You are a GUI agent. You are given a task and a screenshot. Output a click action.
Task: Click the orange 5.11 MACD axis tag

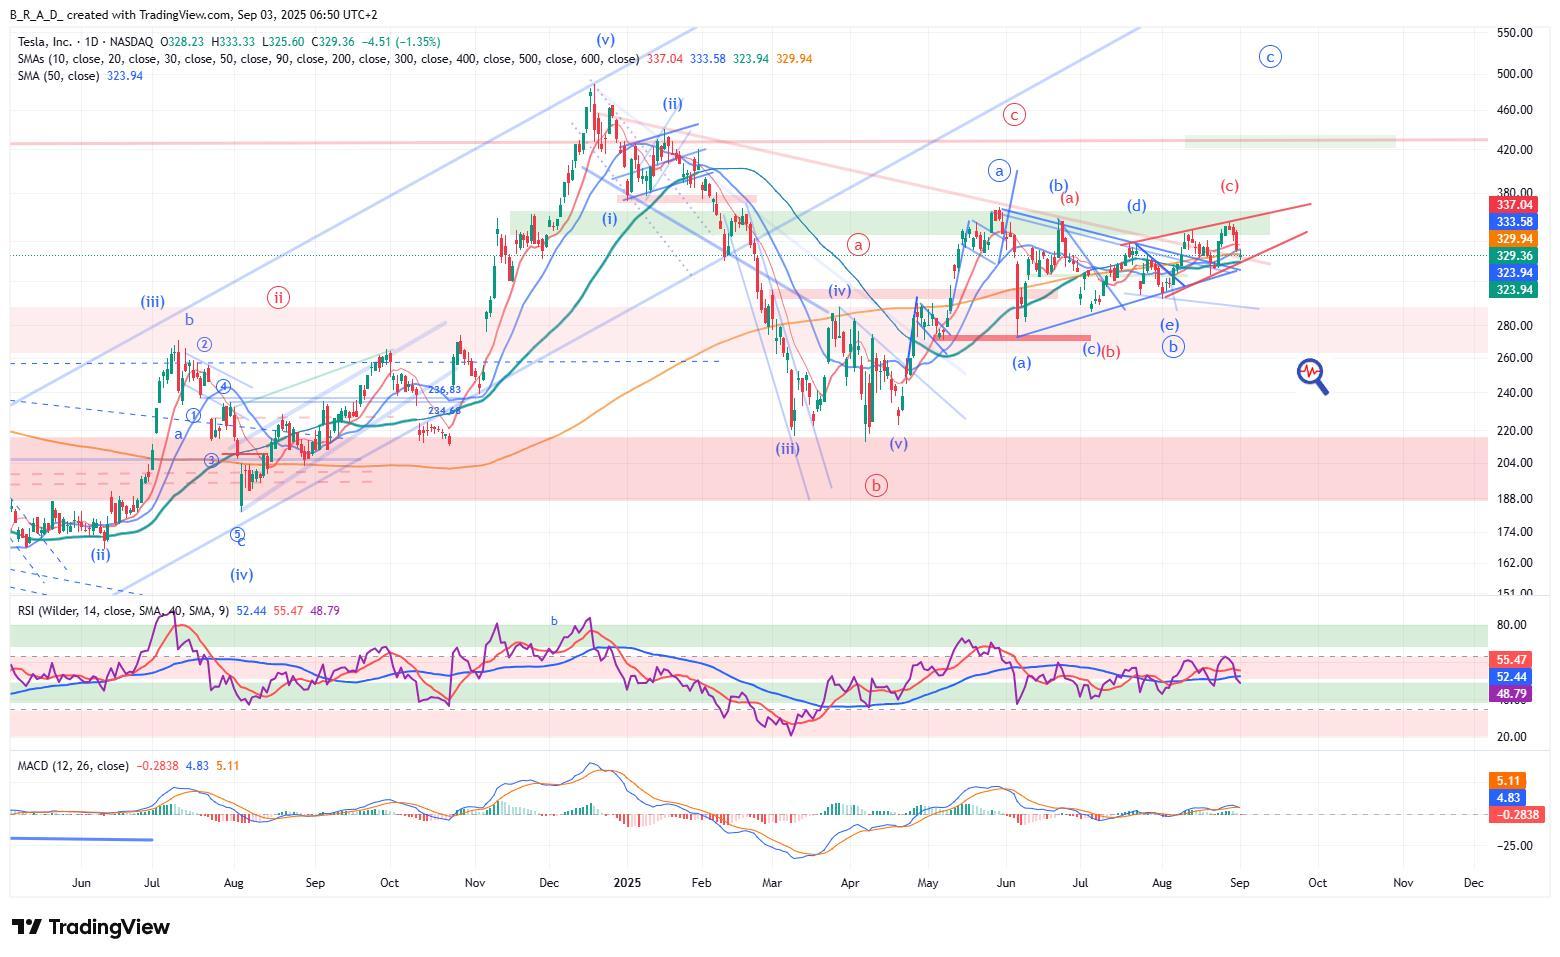tap(1509, 781)
